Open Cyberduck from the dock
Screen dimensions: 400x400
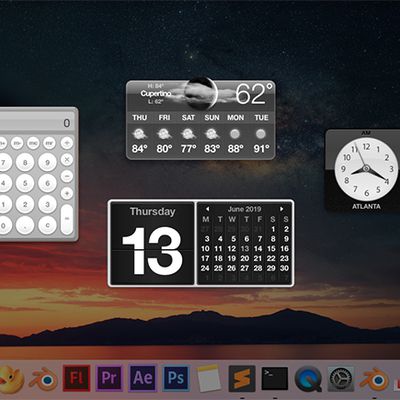click(x=10, y=380)
